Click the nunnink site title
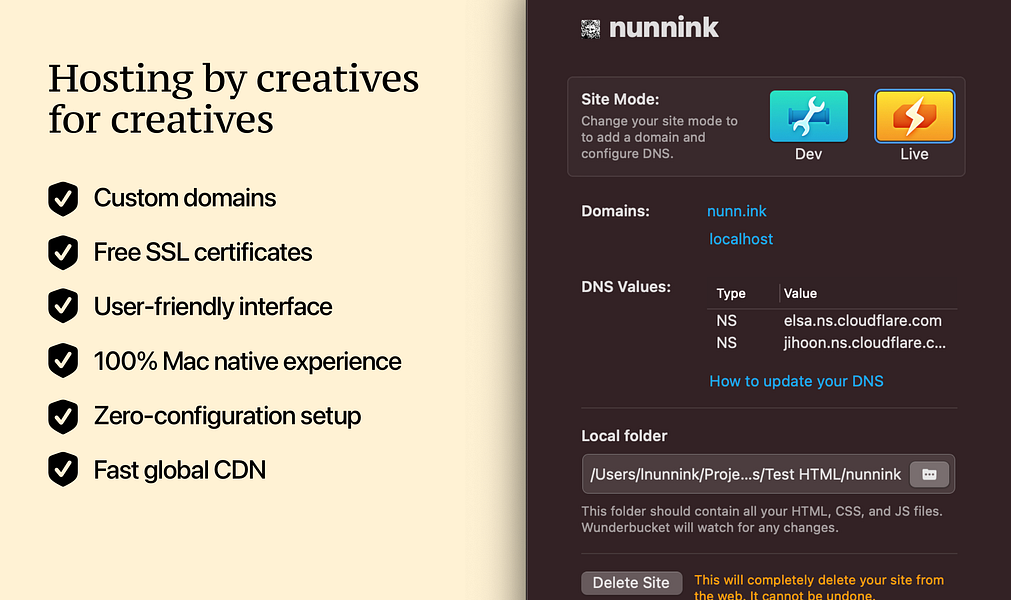This screenshot has width=1011, height=600. tap(663, 28)
